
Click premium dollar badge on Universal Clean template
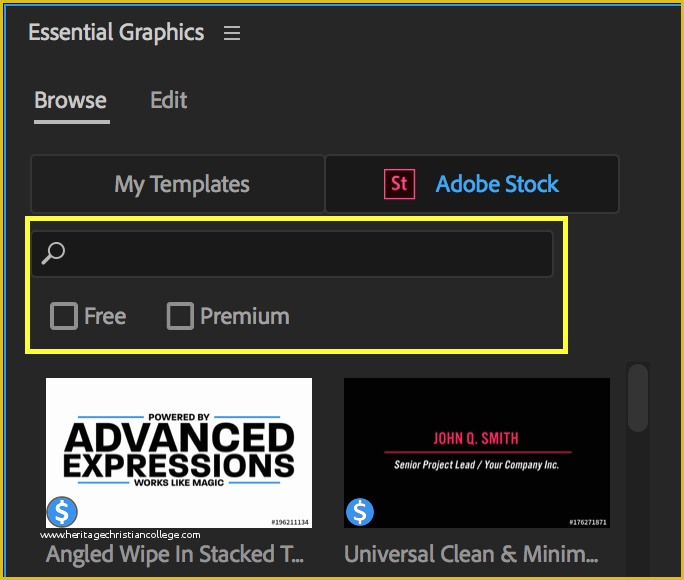[360, 512]
